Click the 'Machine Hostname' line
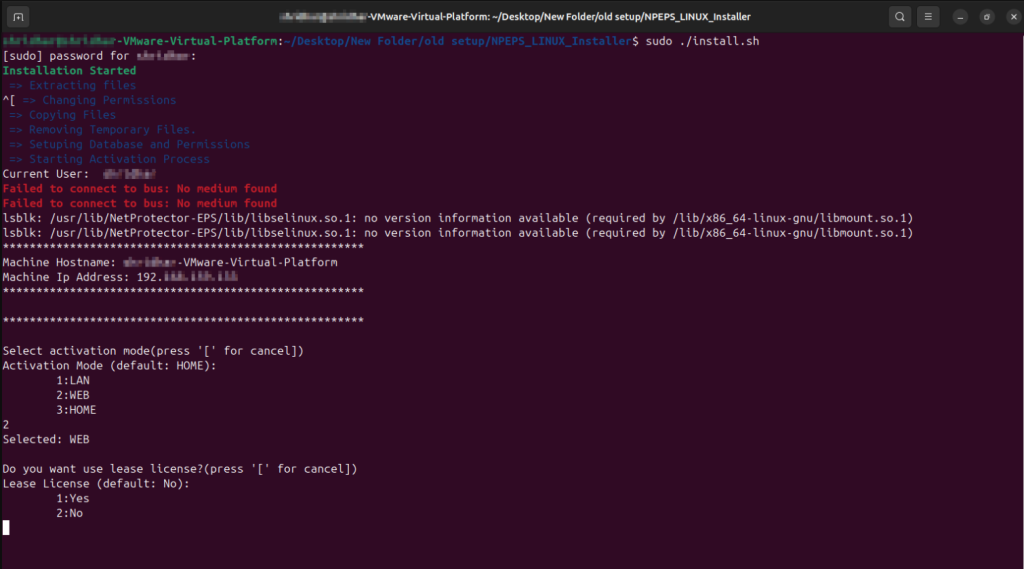The width and height of the screenshot is (1024, 569). click(x=170, y=262)
